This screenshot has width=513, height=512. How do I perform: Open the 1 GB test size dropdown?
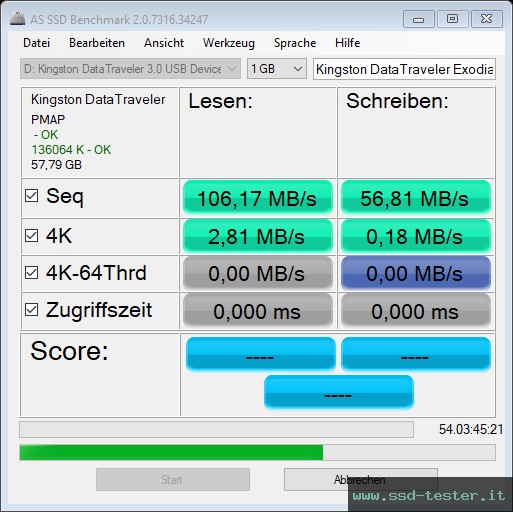(x=277, y=69)
